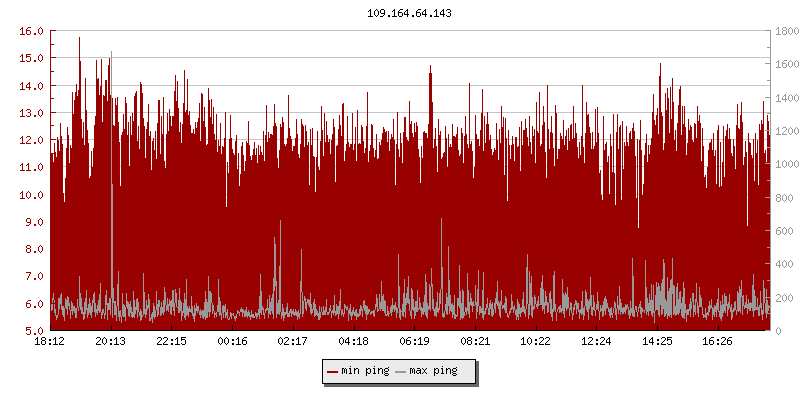Click the 20:13 time axis label
800x400 pixels.
tap(110, 341)
